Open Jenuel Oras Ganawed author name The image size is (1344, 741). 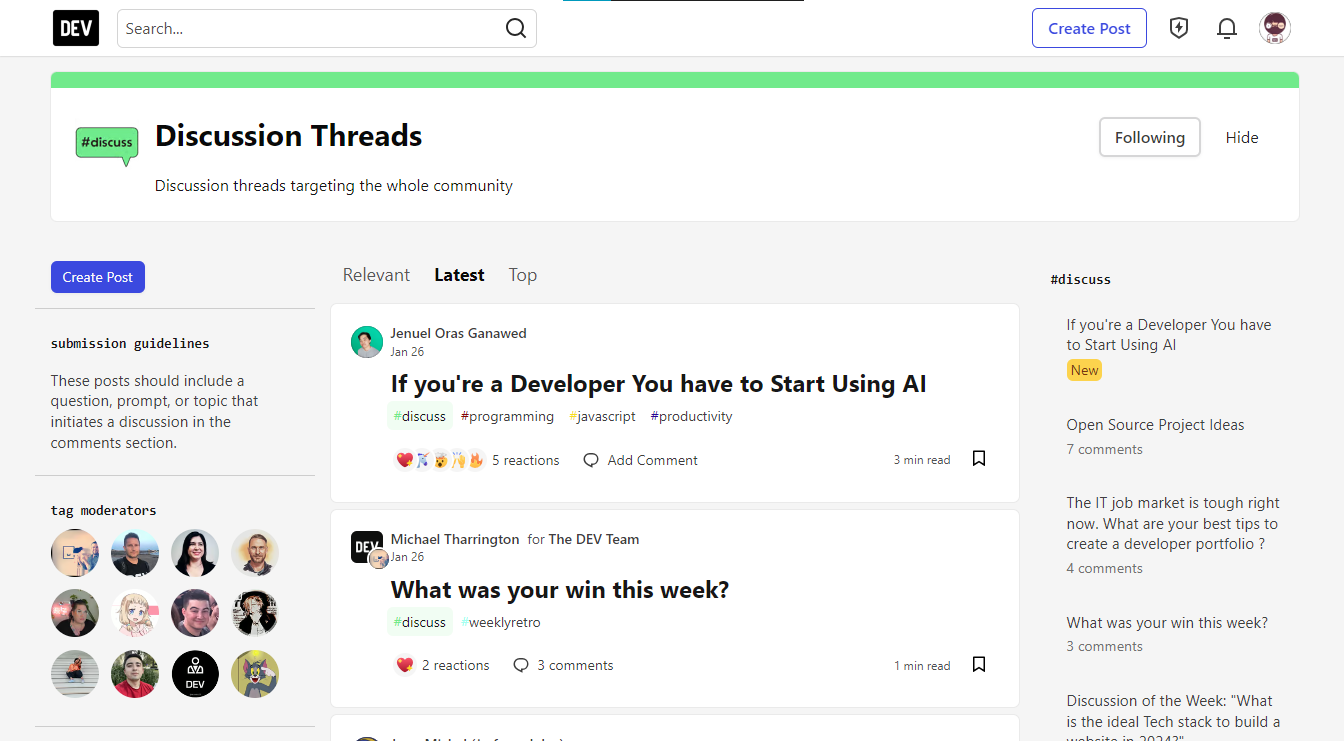[x=458, y=333]
